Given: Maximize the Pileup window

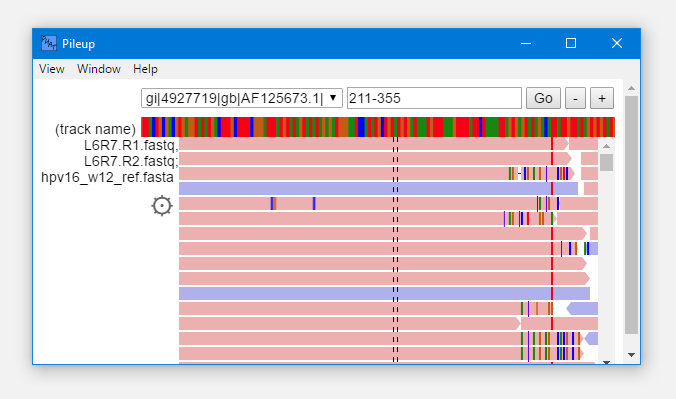Looking at the screenshot, I should 571,44.
